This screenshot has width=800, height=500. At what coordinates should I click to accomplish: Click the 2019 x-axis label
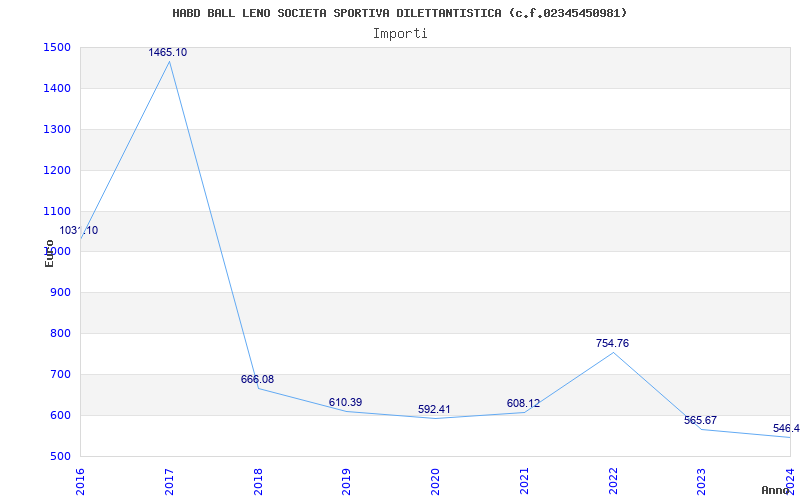[346, 482]
